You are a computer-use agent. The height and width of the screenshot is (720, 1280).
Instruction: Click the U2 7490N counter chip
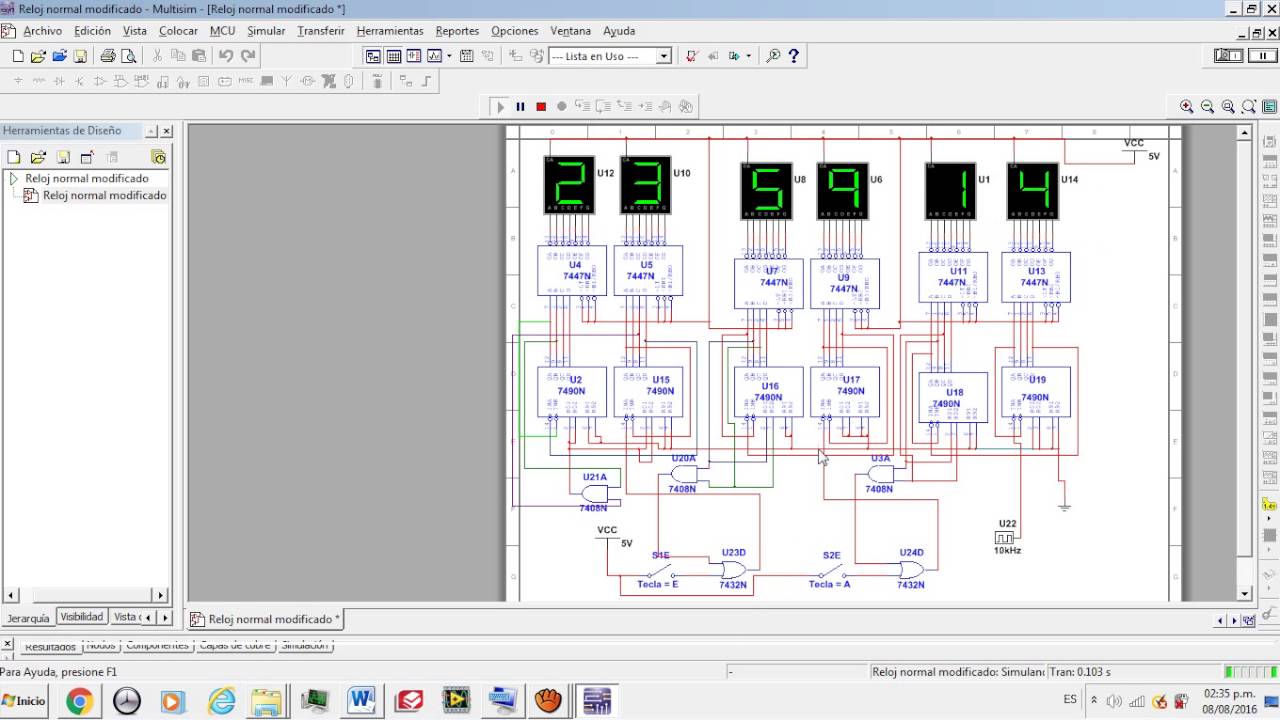(572, 392)
